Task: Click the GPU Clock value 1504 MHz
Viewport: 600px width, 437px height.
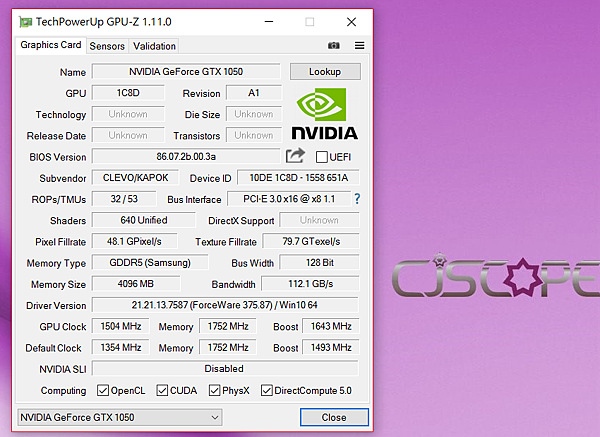Action: (x=121, y=326)
